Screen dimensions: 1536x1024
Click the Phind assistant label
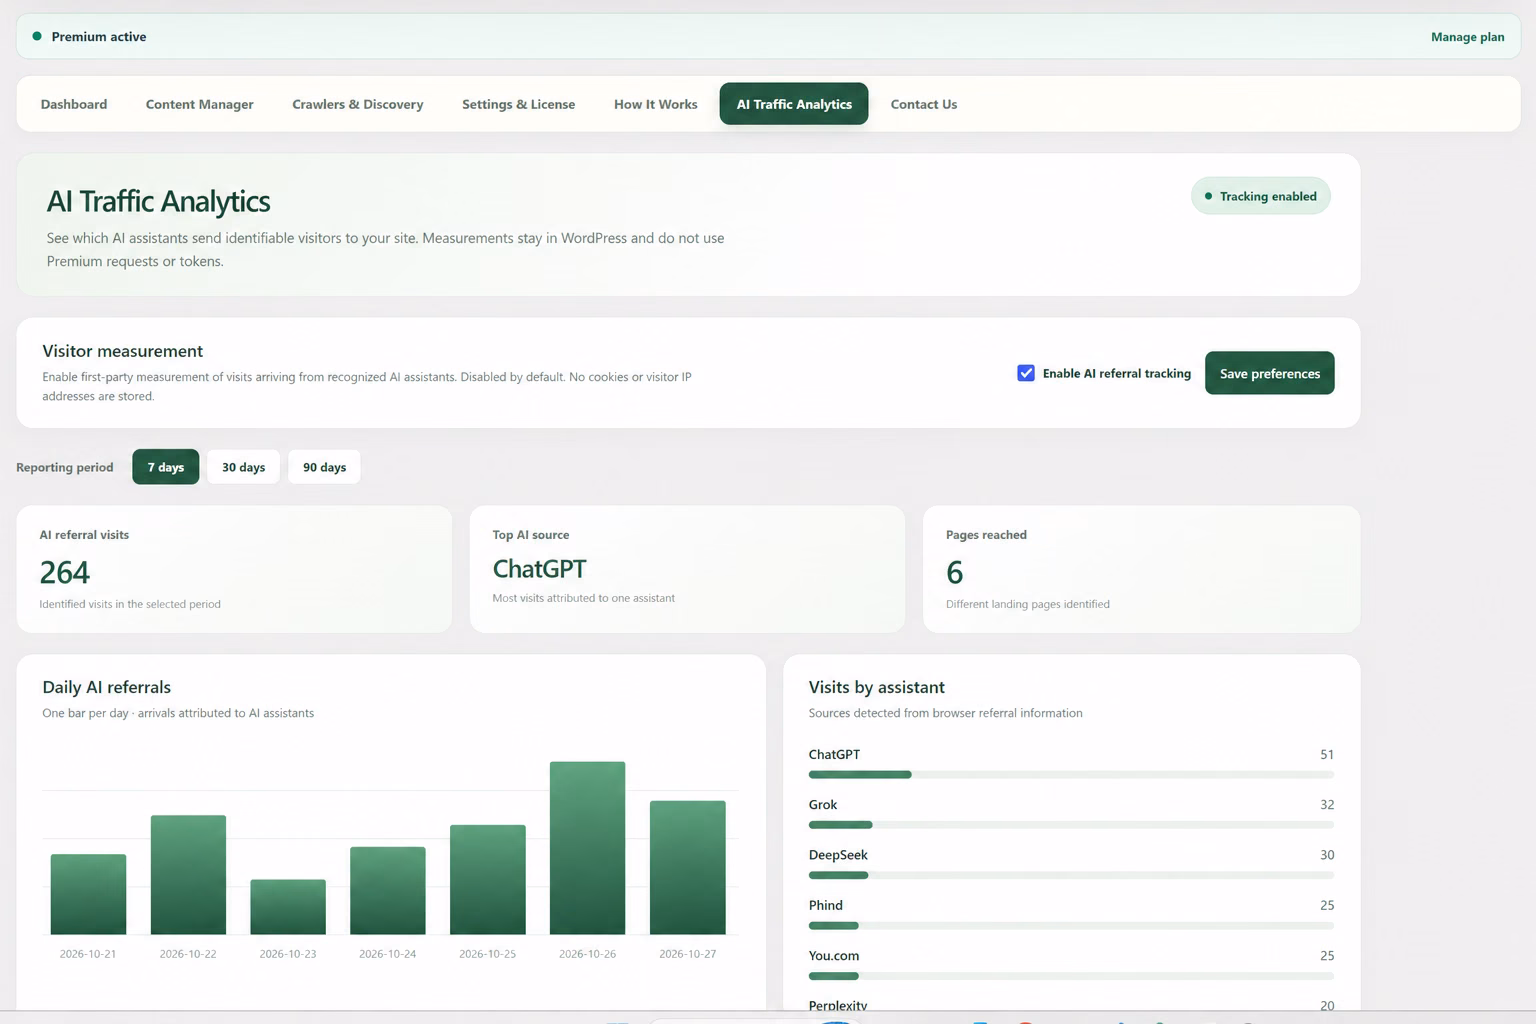coord(826,905)
